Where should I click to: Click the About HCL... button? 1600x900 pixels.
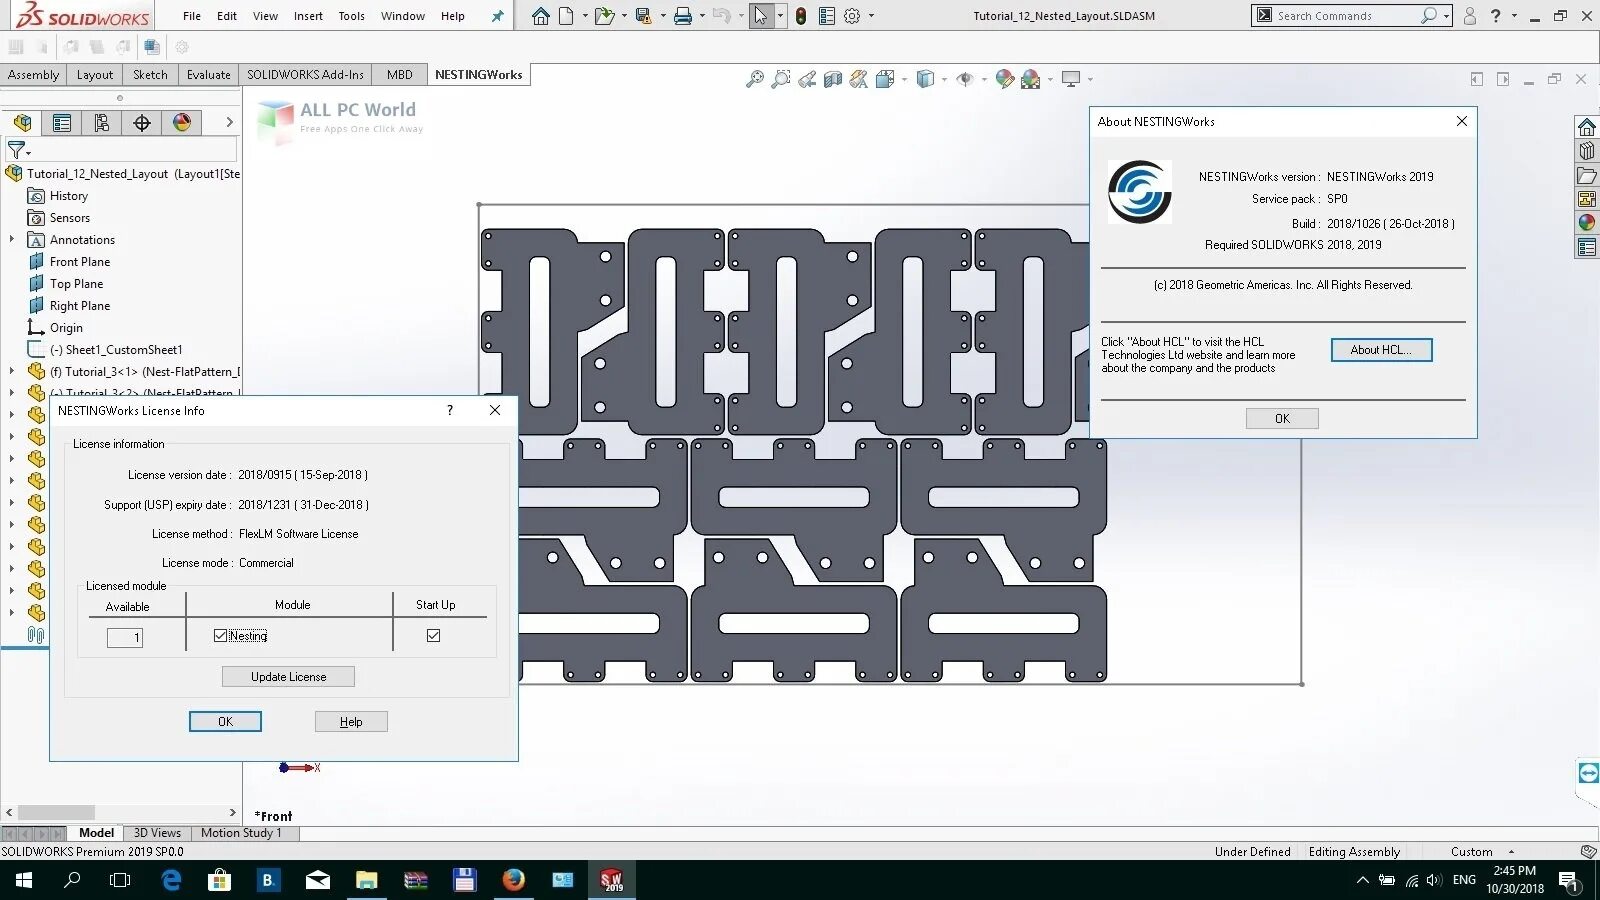click(1381, 350)
